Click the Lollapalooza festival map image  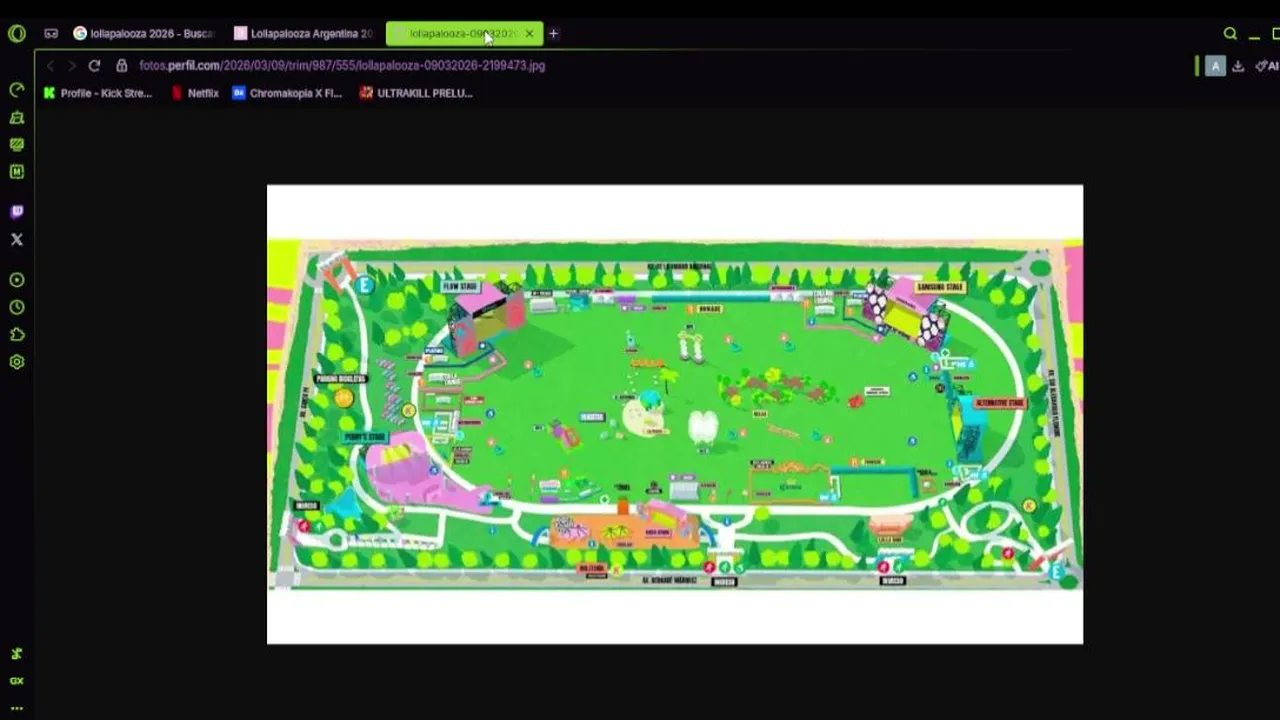pos(675,414)
